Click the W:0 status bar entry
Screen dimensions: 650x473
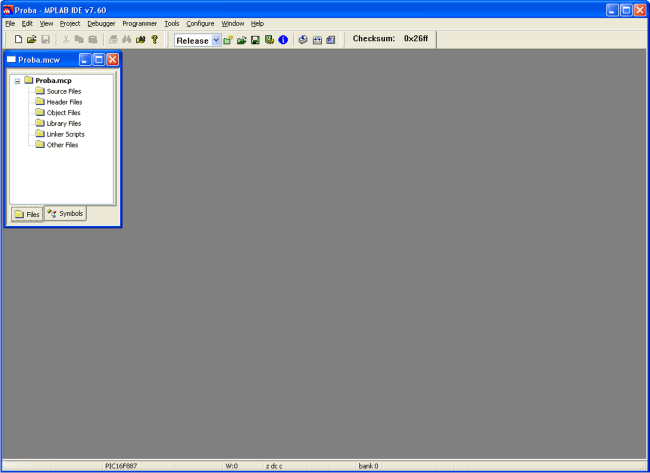[232, 466]
